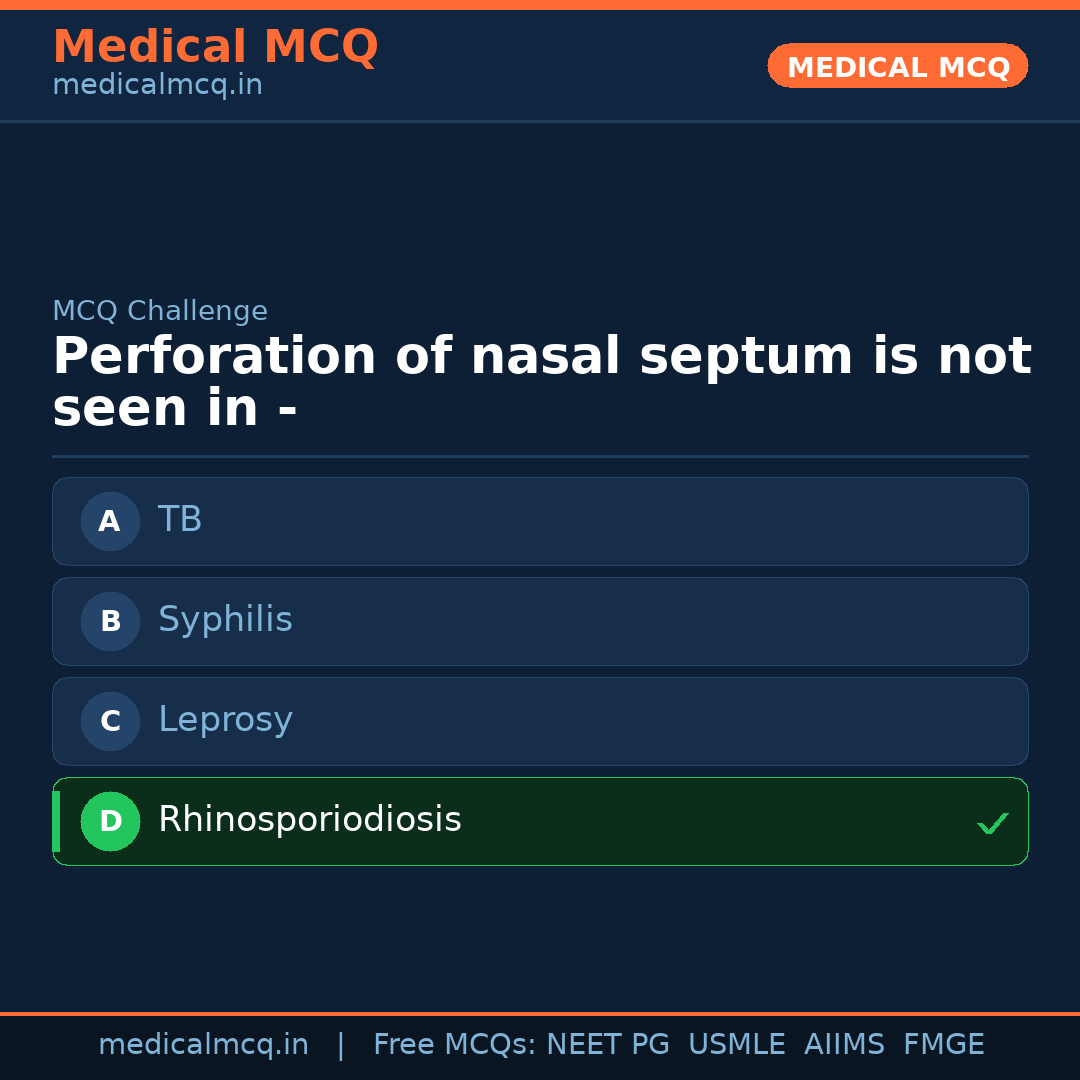Open the Medical MCQ title logo
Image resolution: width=1080 pixels, height=1080 pixels.
coord(215,47)
